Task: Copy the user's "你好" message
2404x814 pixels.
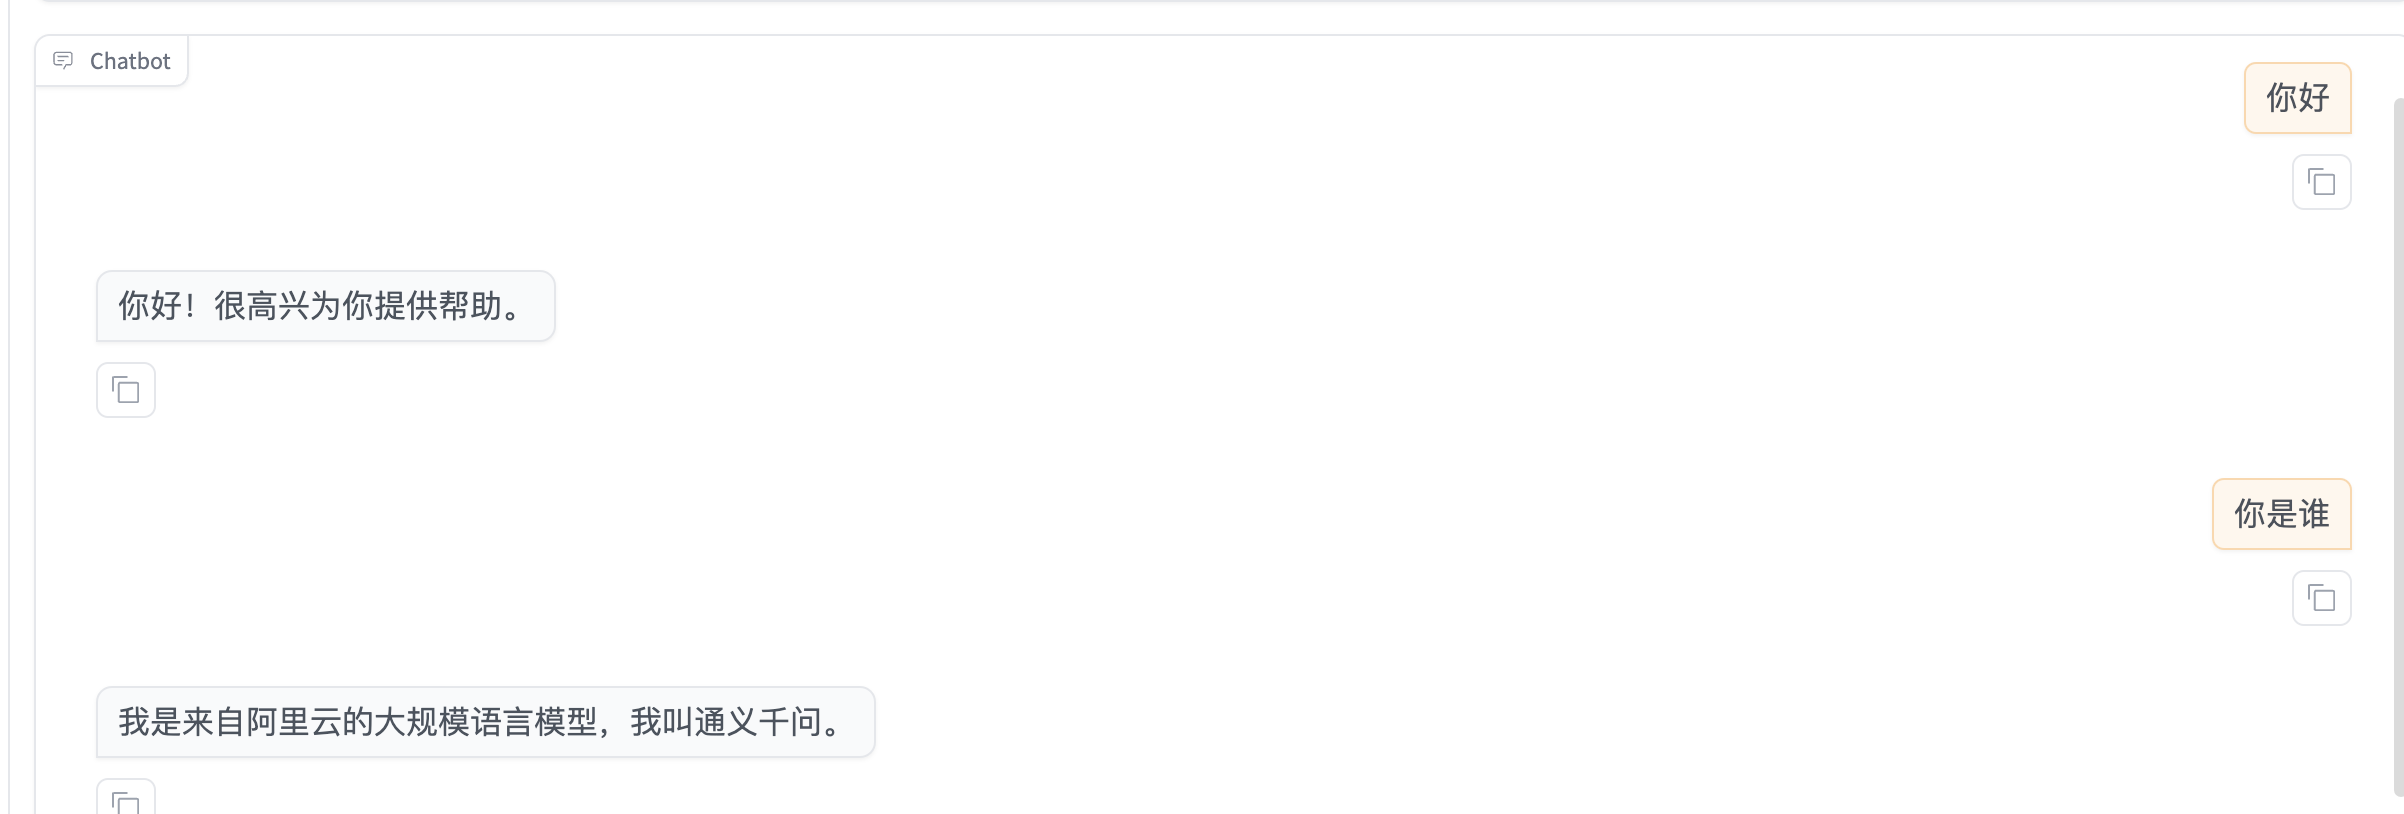Action: (2321, 182)
